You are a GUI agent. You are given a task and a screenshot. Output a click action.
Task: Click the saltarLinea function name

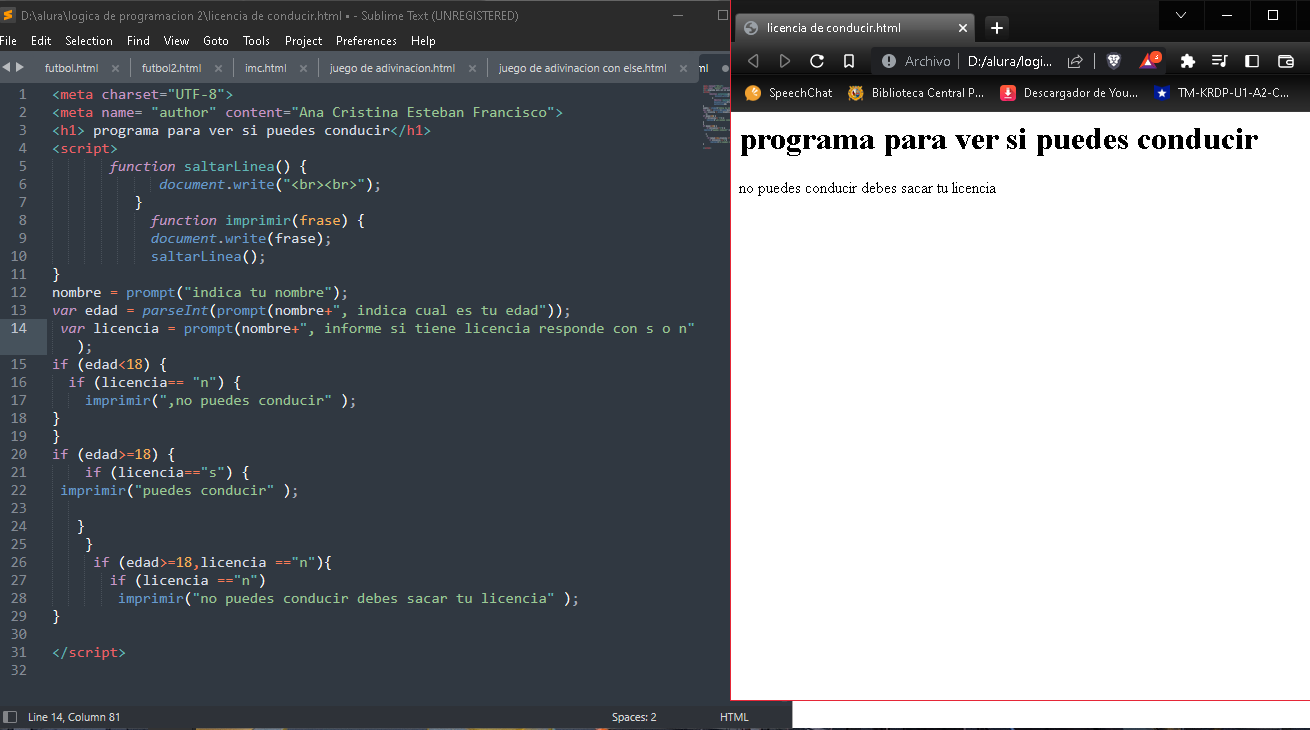tap(230, 166)
